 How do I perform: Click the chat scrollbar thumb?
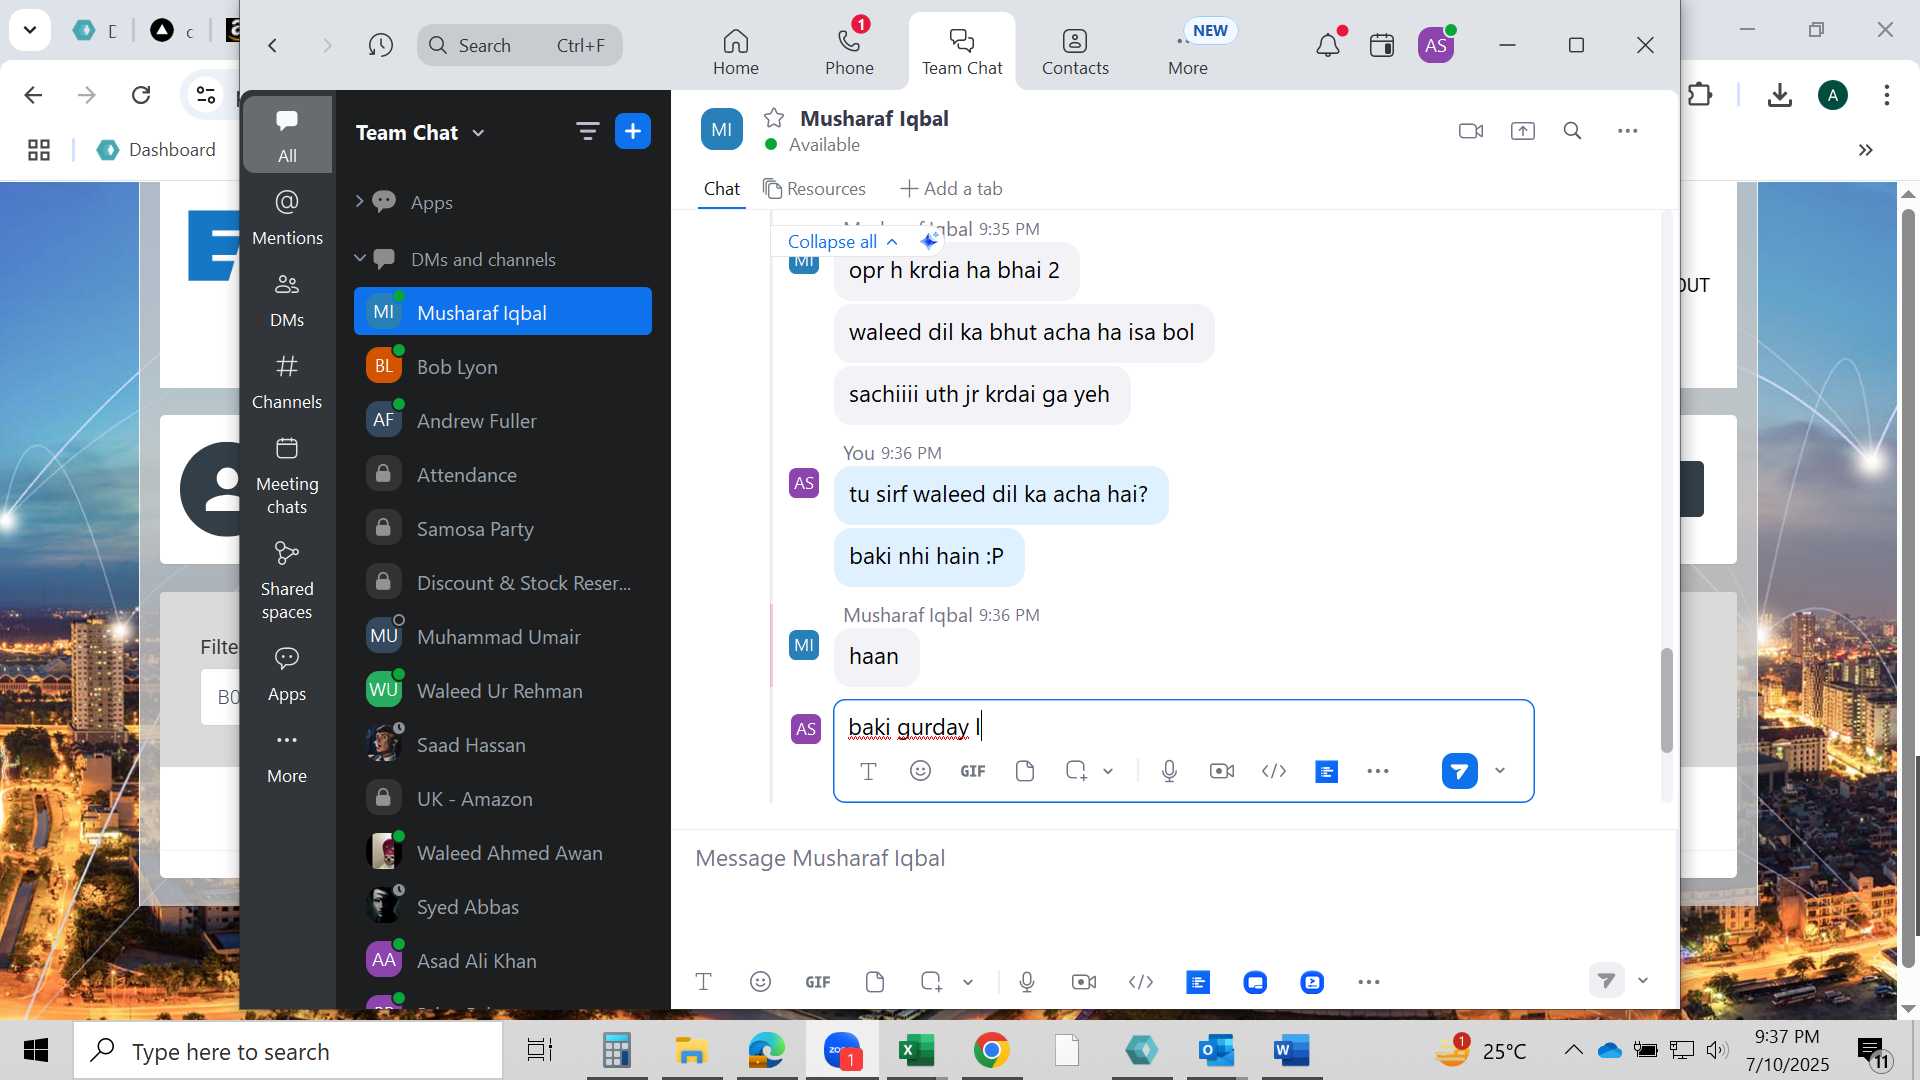[x=1666, y=700]
